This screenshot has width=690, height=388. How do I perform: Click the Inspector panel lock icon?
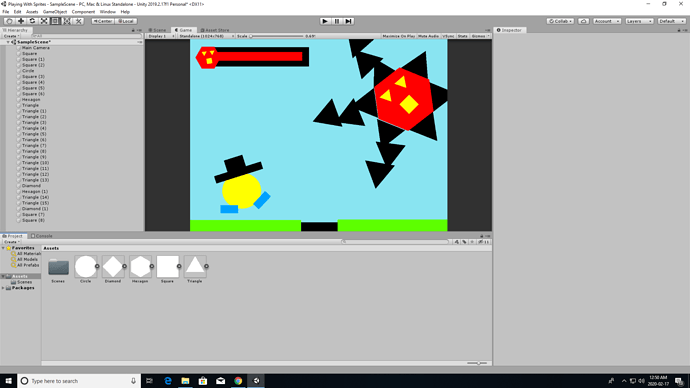tap(679, 30)
